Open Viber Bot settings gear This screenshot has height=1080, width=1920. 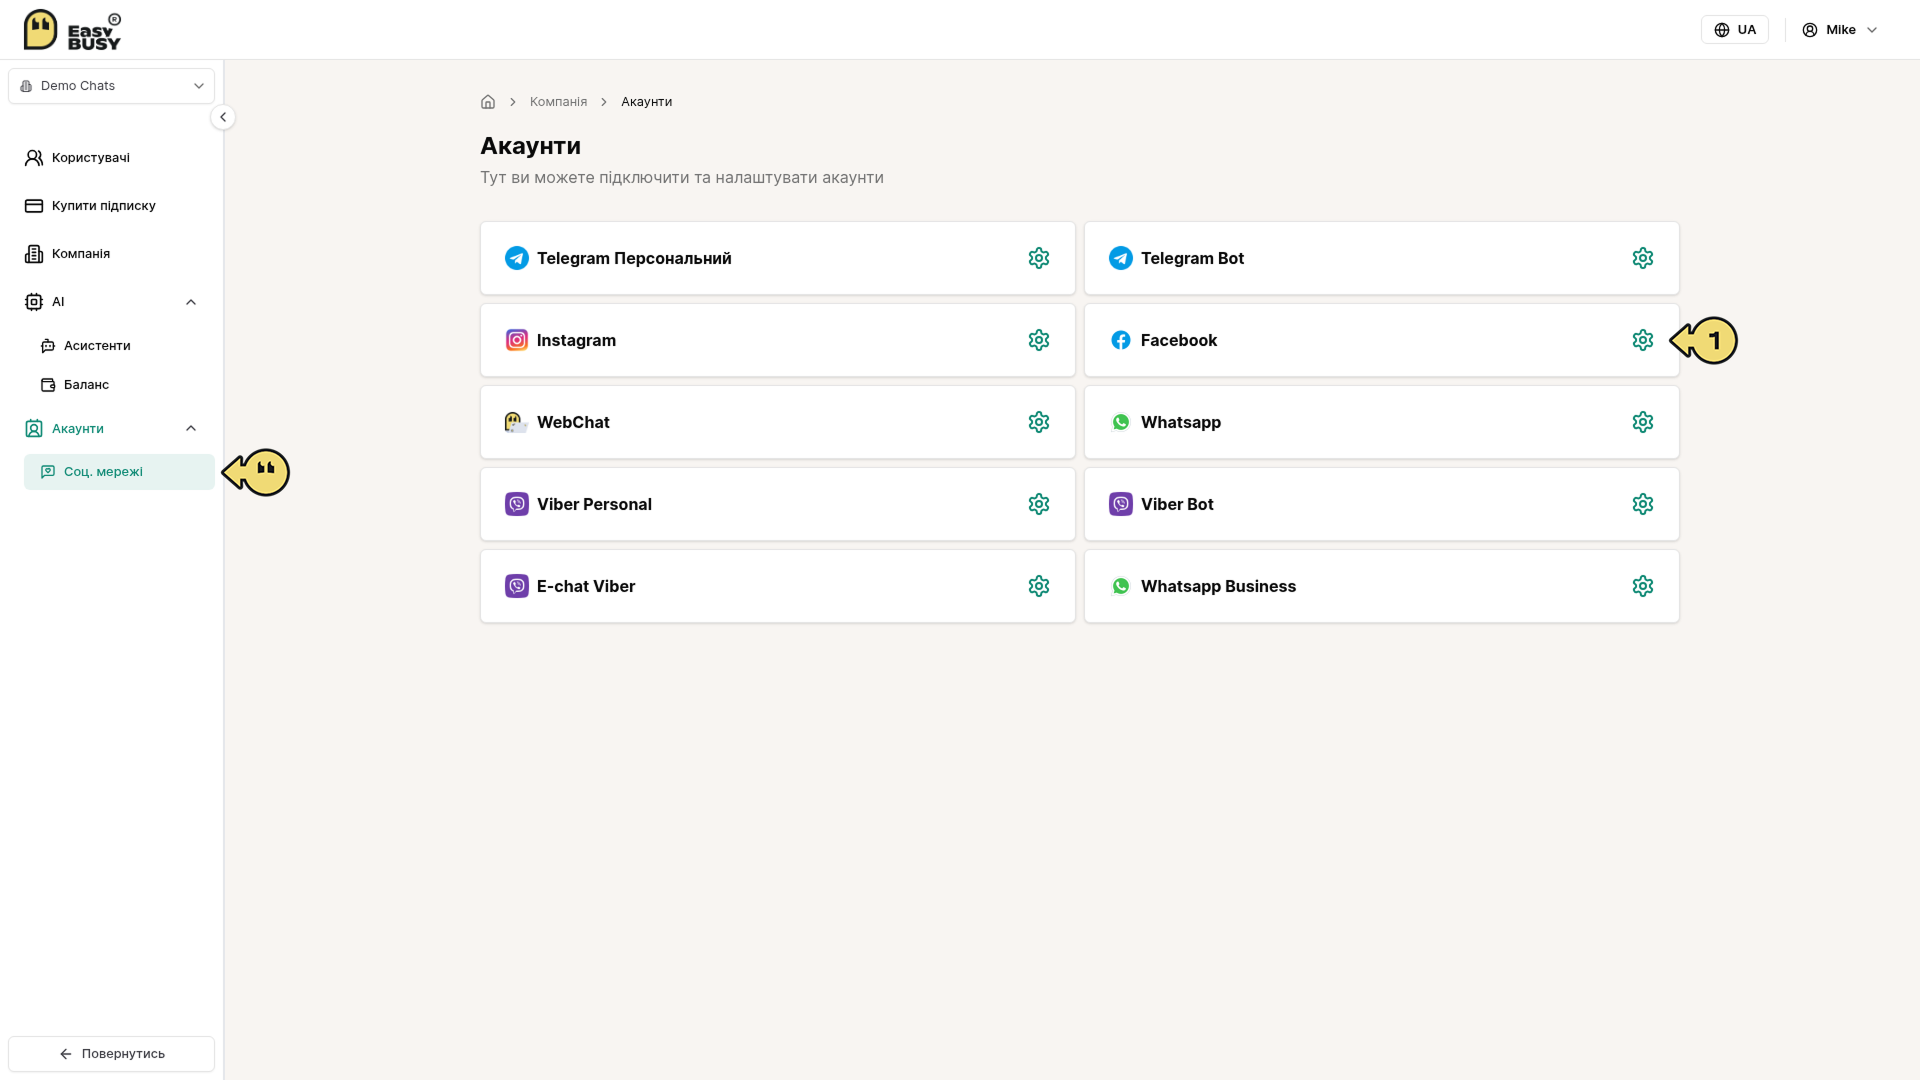[x=1643, y=504]
